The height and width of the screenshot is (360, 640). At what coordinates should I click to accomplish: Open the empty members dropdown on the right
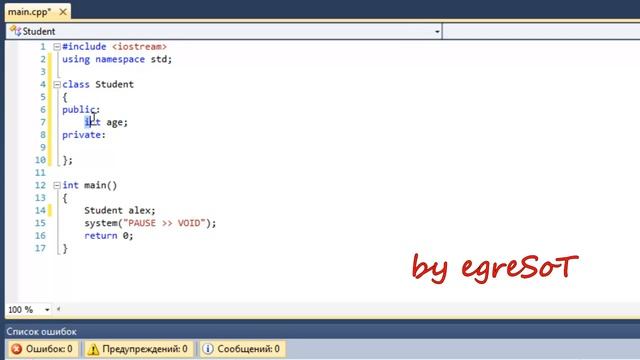tap(541, 31)
